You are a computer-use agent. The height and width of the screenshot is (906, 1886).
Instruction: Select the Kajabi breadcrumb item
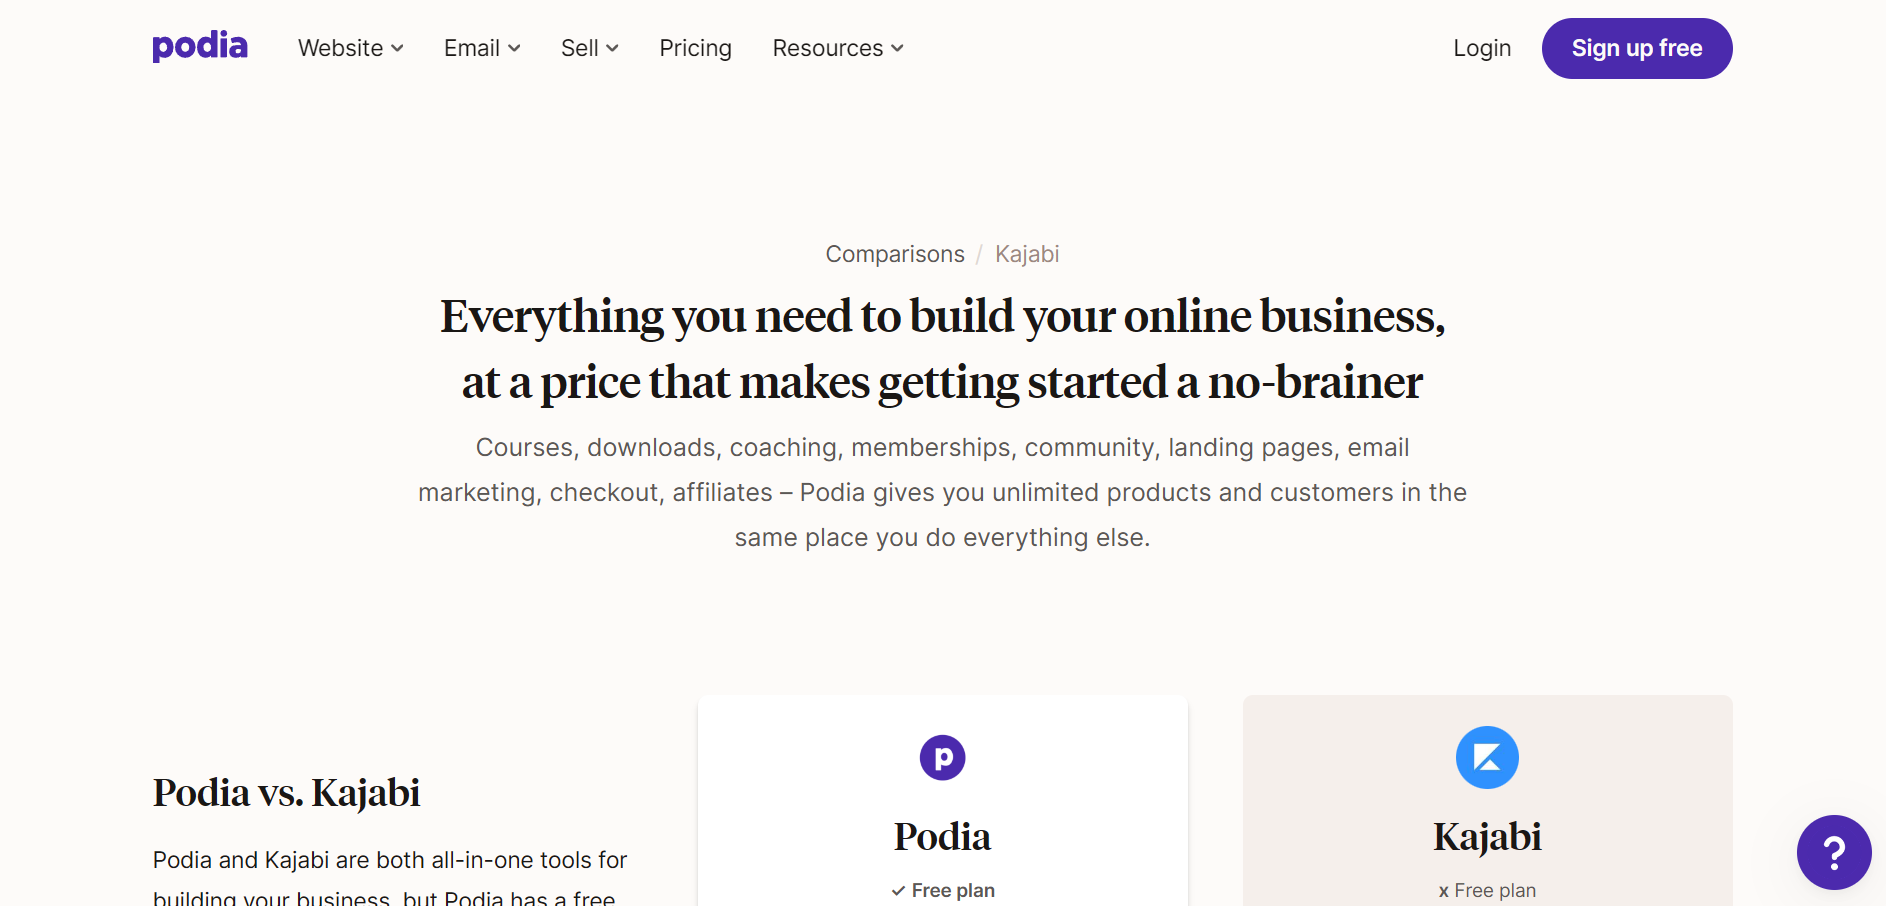point(1026,254)
